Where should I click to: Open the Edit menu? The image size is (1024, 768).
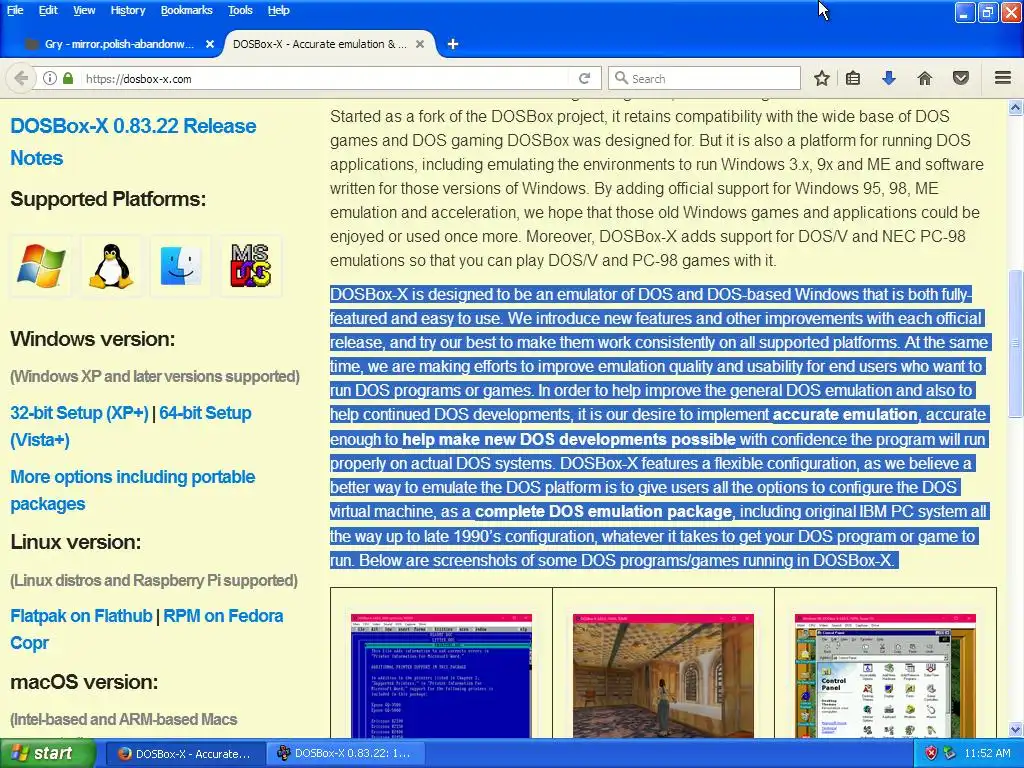48,10
